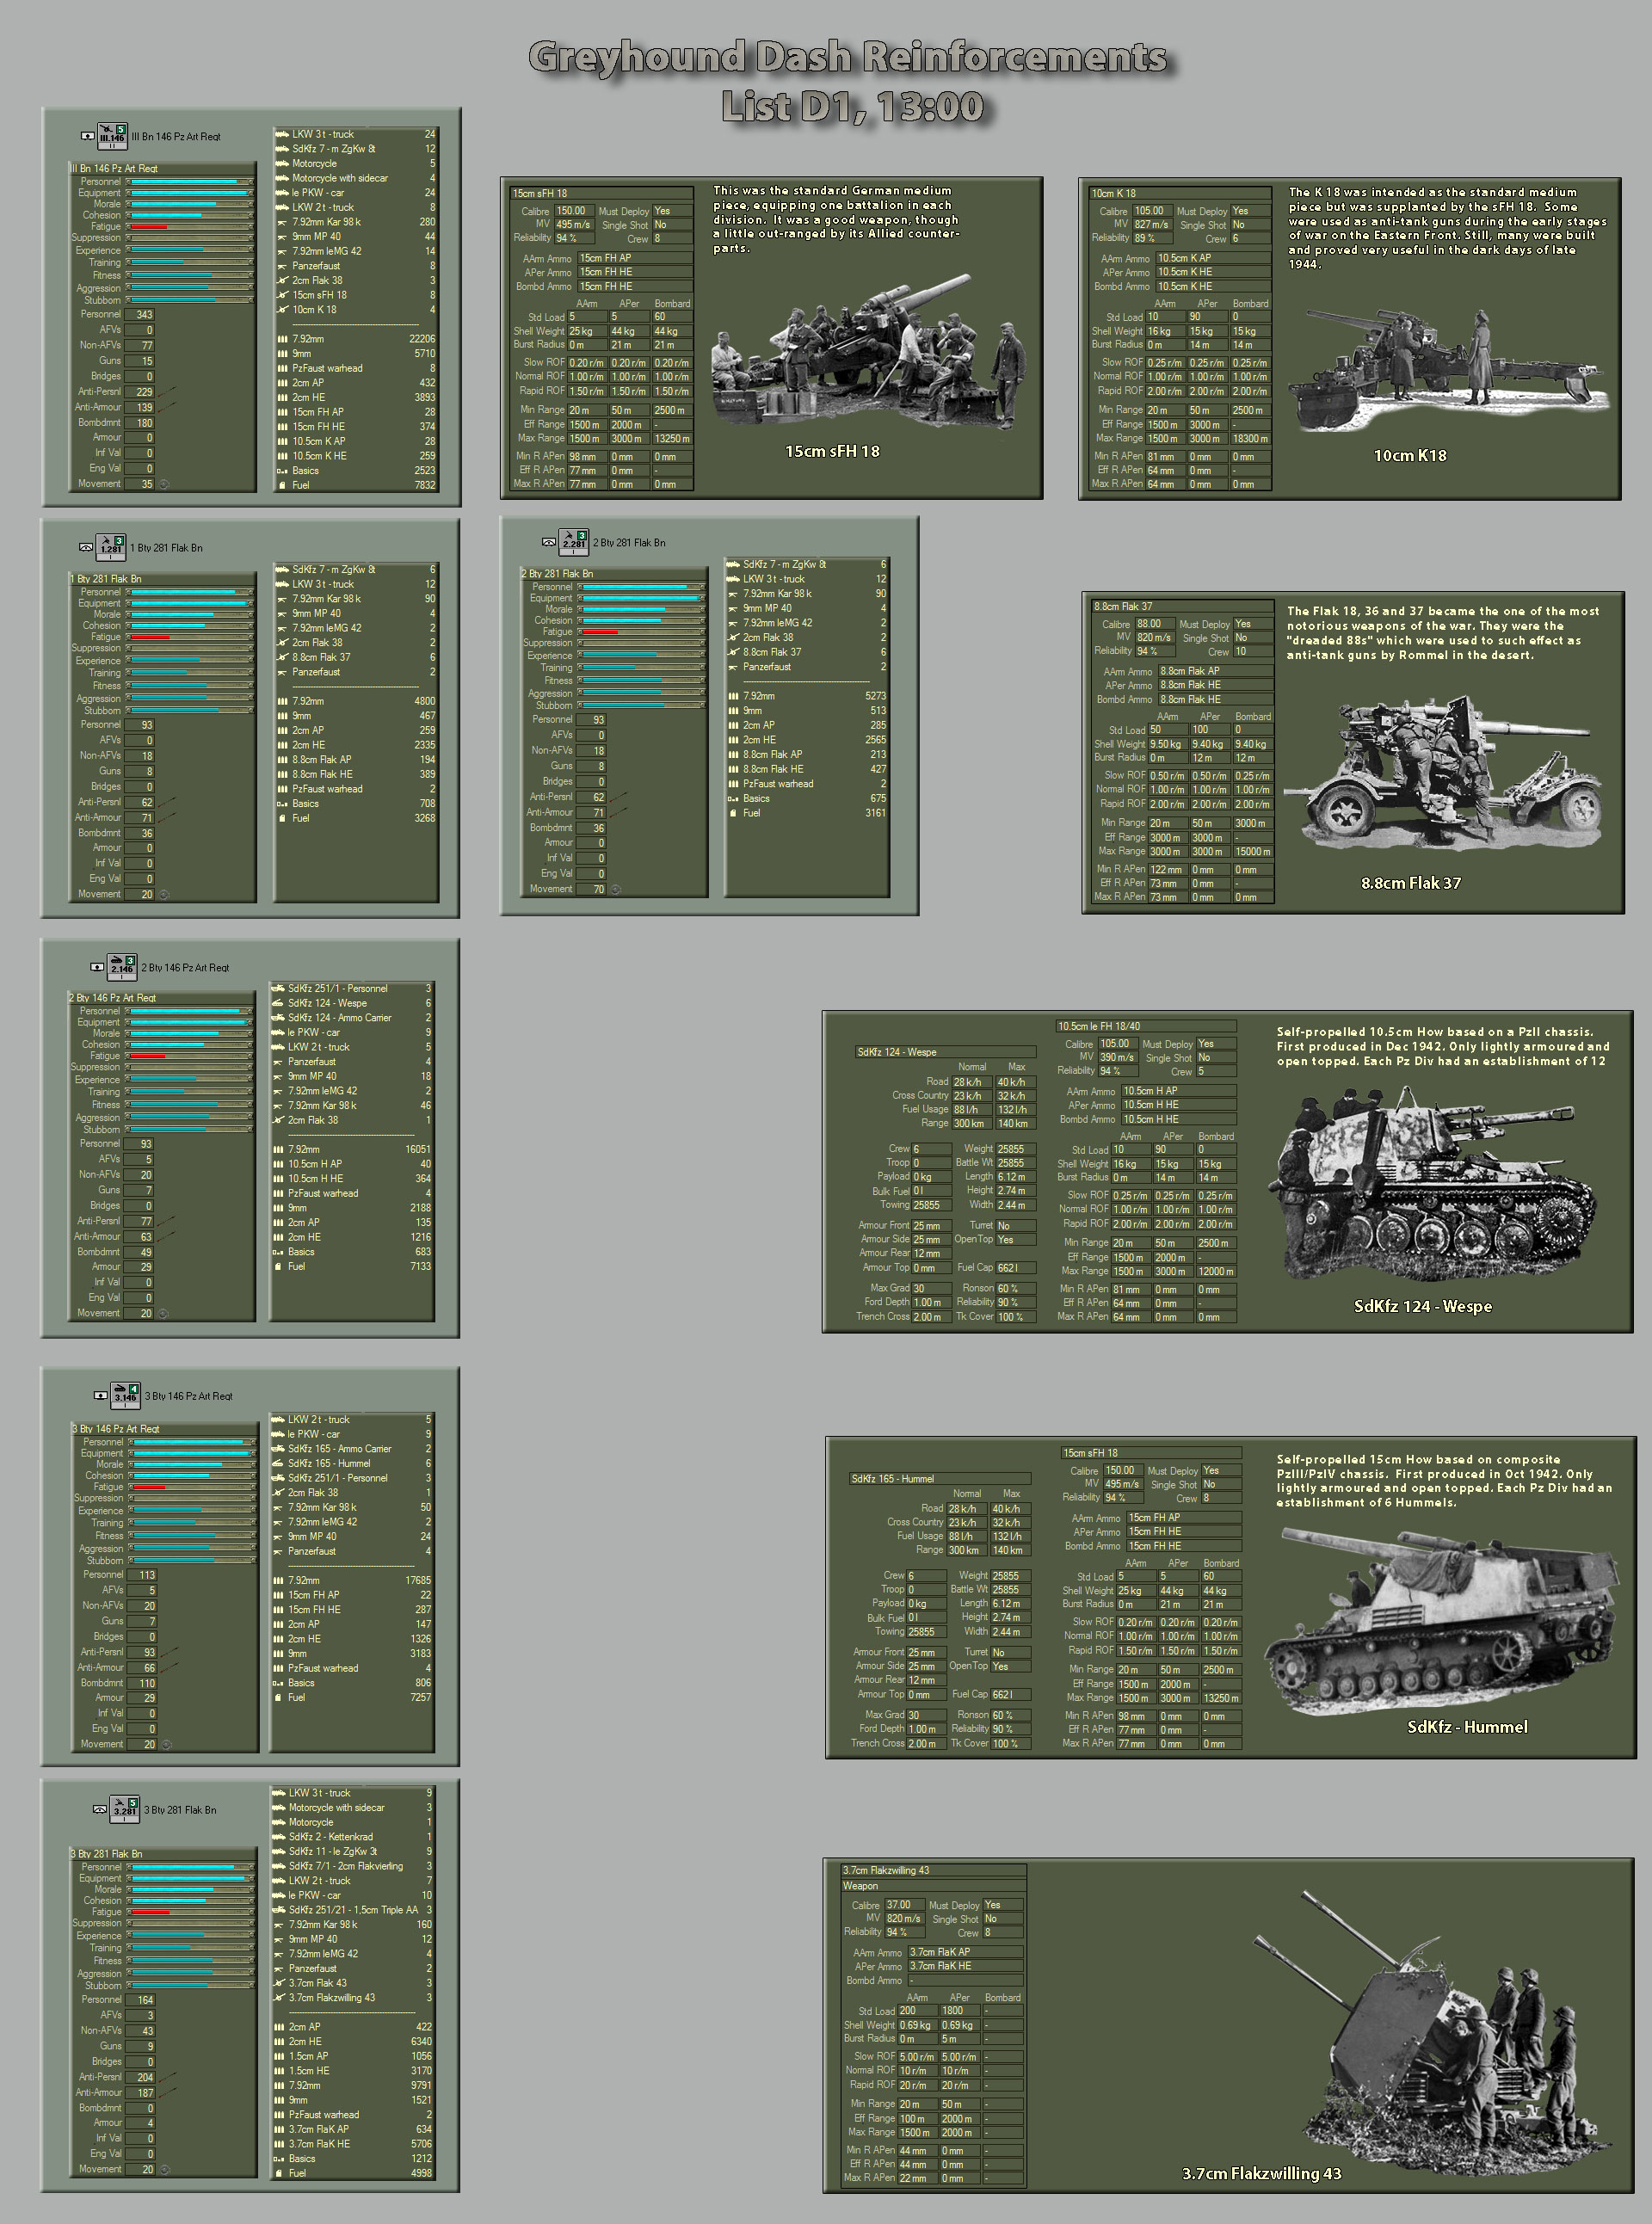Click 'SdKfz 165 - Ammo Carrier' row
This screenshot has width=1652, height=2224.
coord(352,1449)
